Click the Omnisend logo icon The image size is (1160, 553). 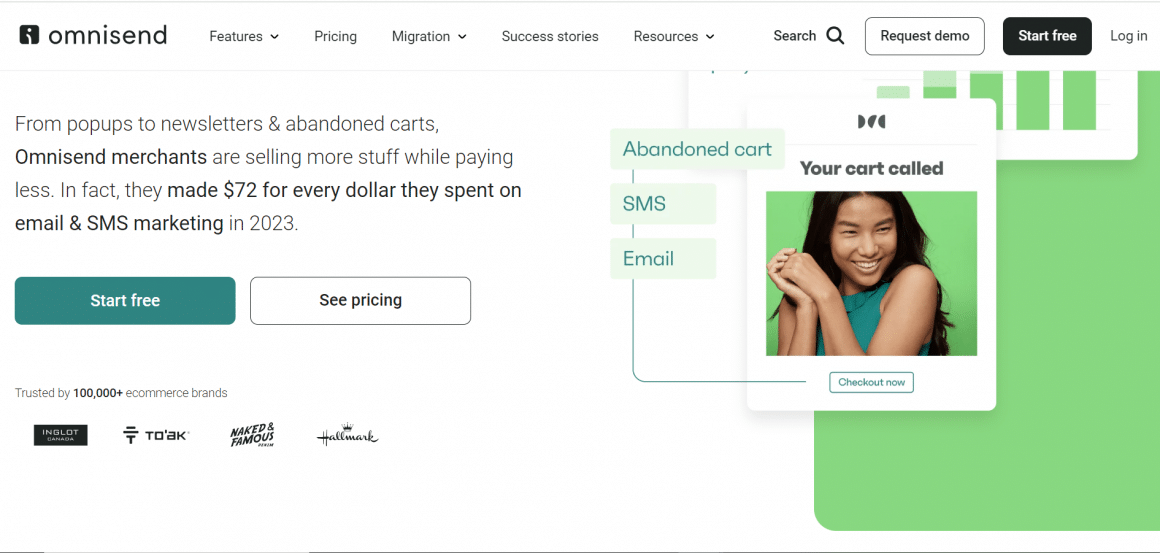click(x=30, y=36)
